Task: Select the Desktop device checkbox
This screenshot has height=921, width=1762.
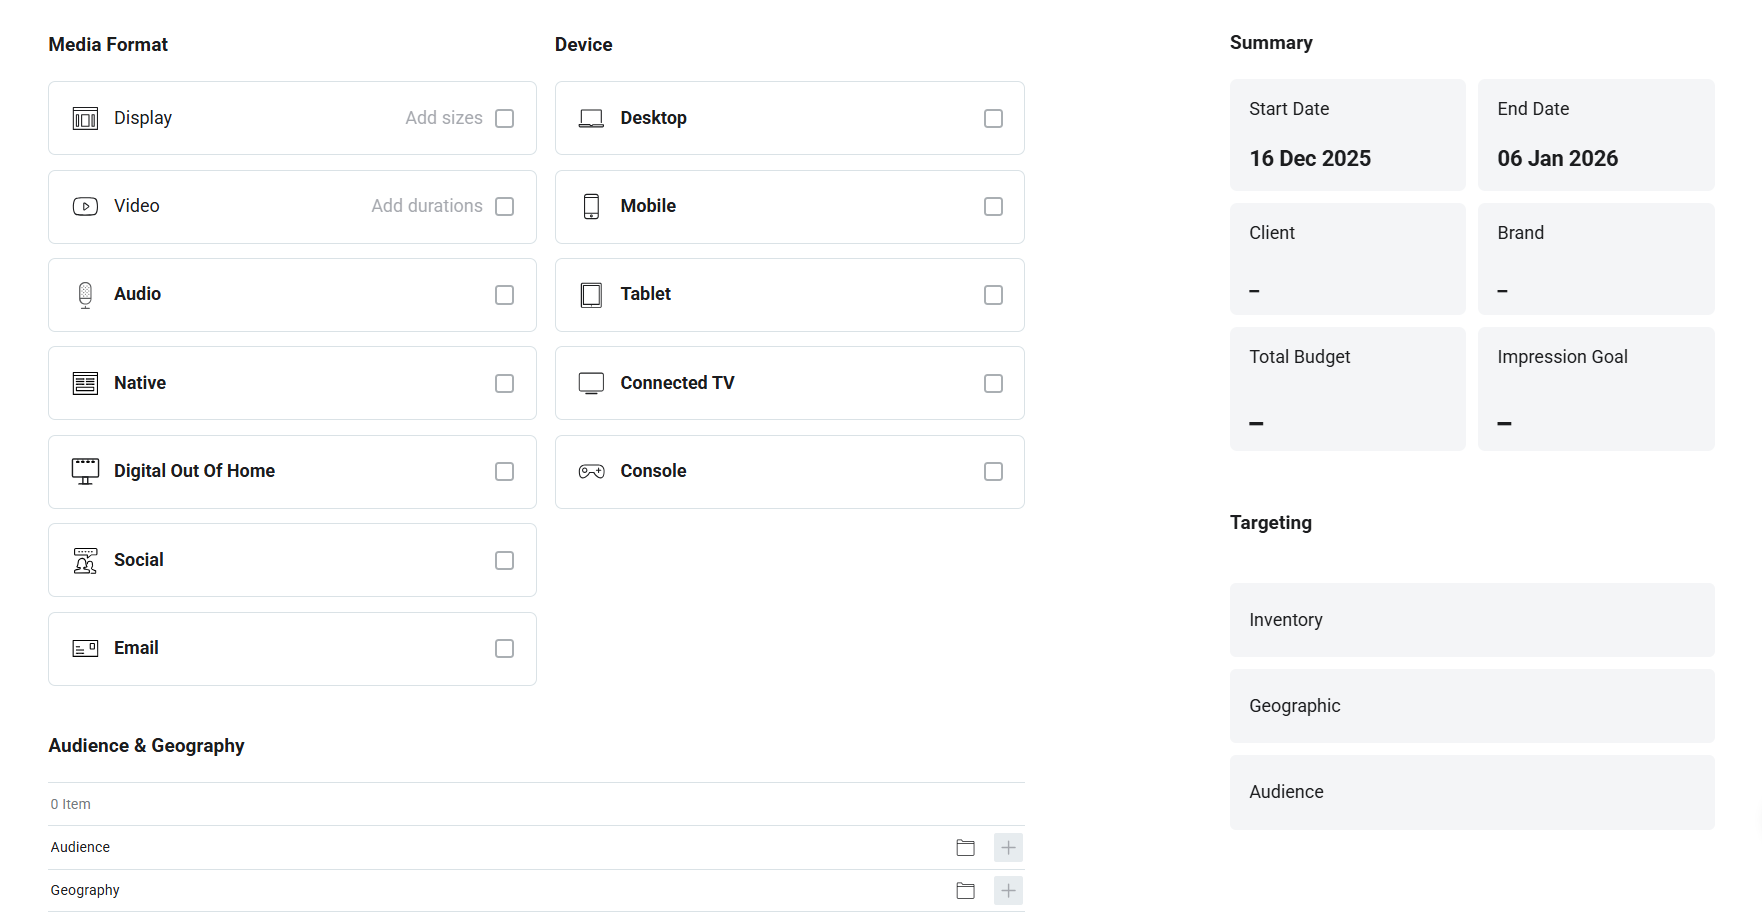Action: [993, 119]
